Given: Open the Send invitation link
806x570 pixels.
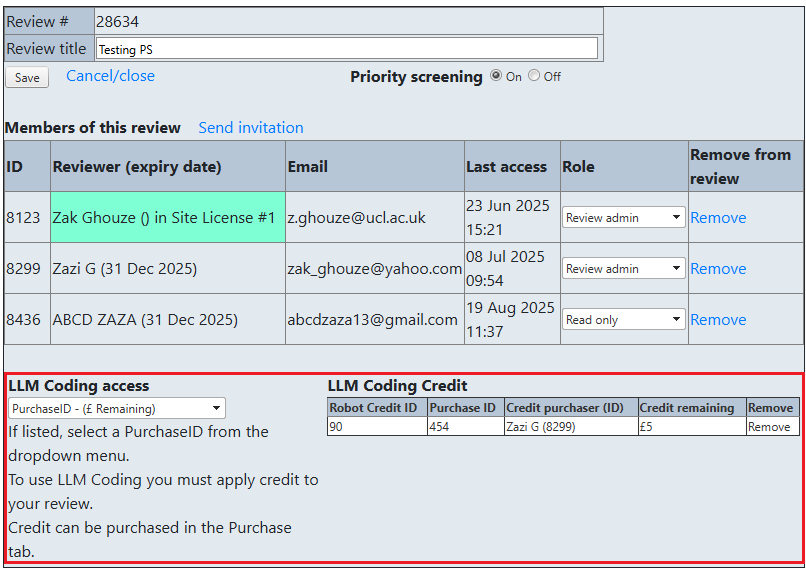Looking at the screenshot, I should (251, 128).
